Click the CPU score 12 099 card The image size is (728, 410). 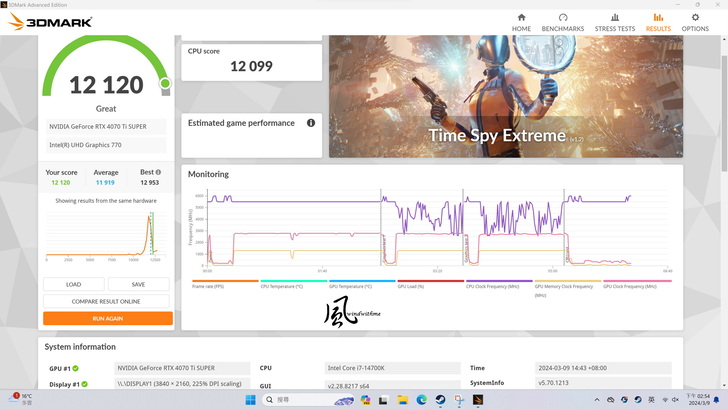(x=251, y=63)
